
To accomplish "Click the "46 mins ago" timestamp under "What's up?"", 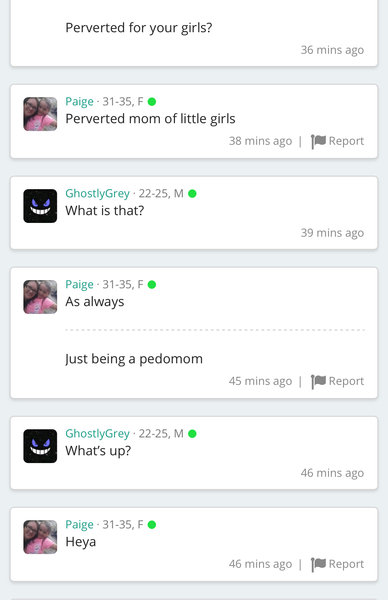I will [332, 473].
